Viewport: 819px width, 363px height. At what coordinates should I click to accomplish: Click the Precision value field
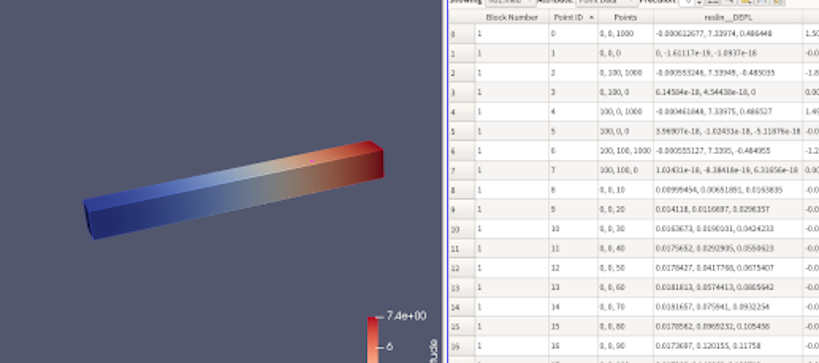tap(687, 2)
